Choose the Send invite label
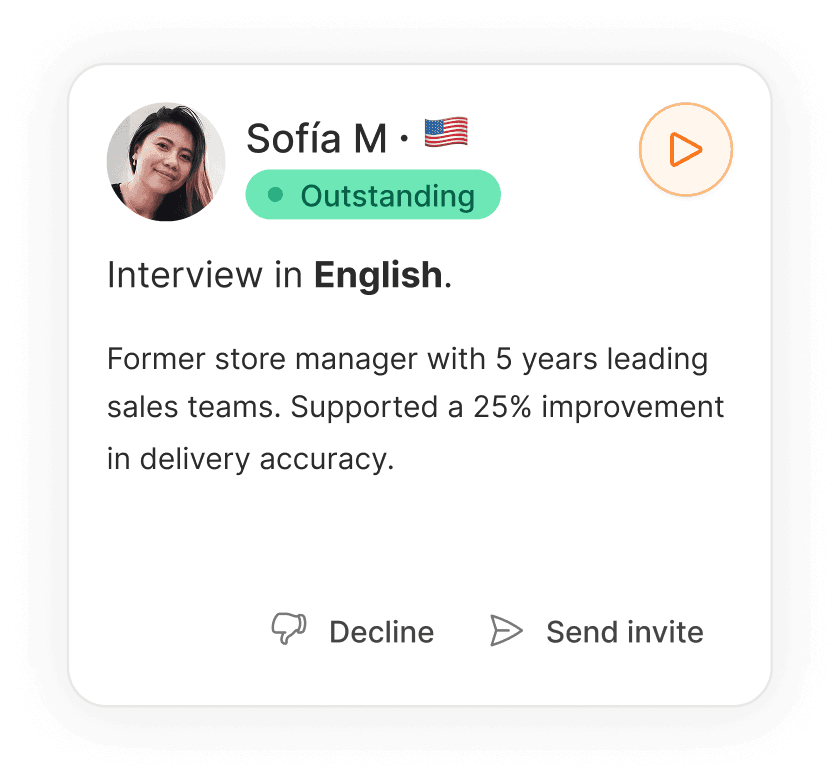Screen dimensions: 840x779 625,632
